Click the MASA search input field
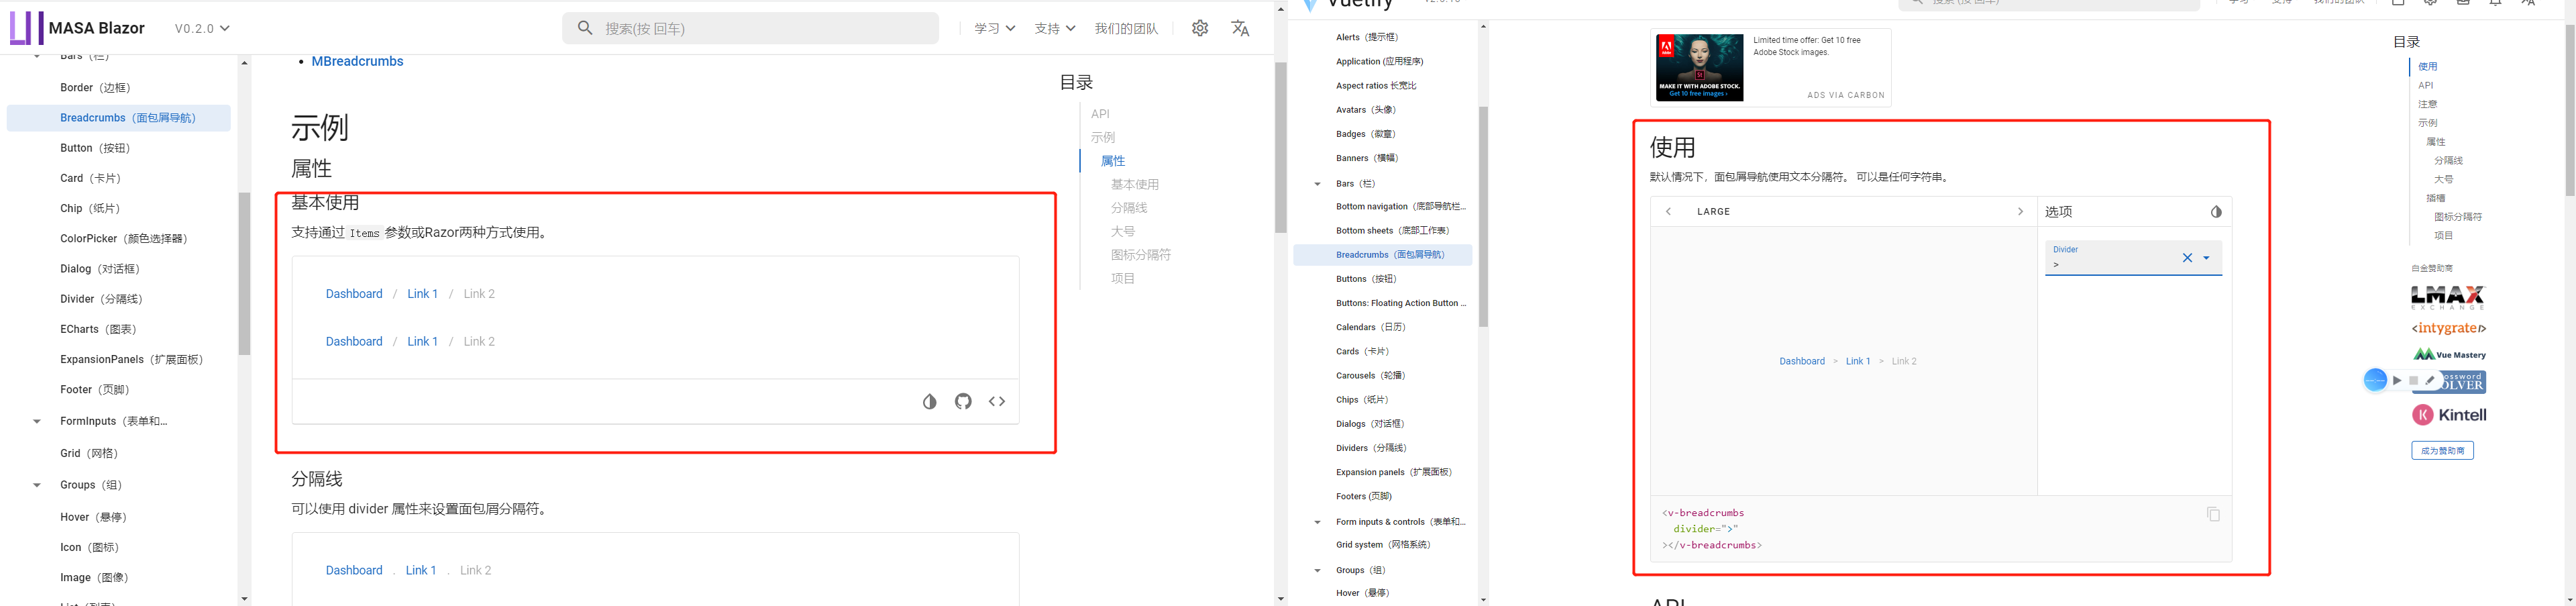 (751, 28)
